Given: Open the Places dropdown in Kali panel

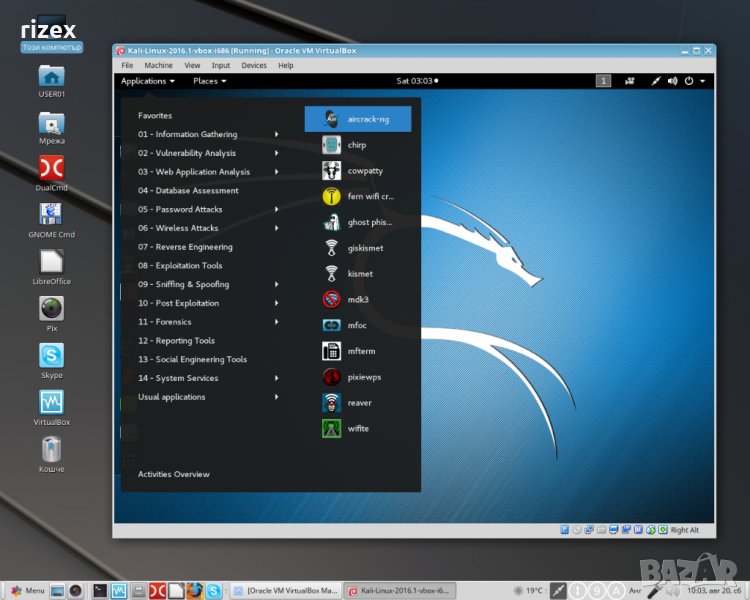Looking at the screenshot, I should pyautogui.click(x=209, y=81).
